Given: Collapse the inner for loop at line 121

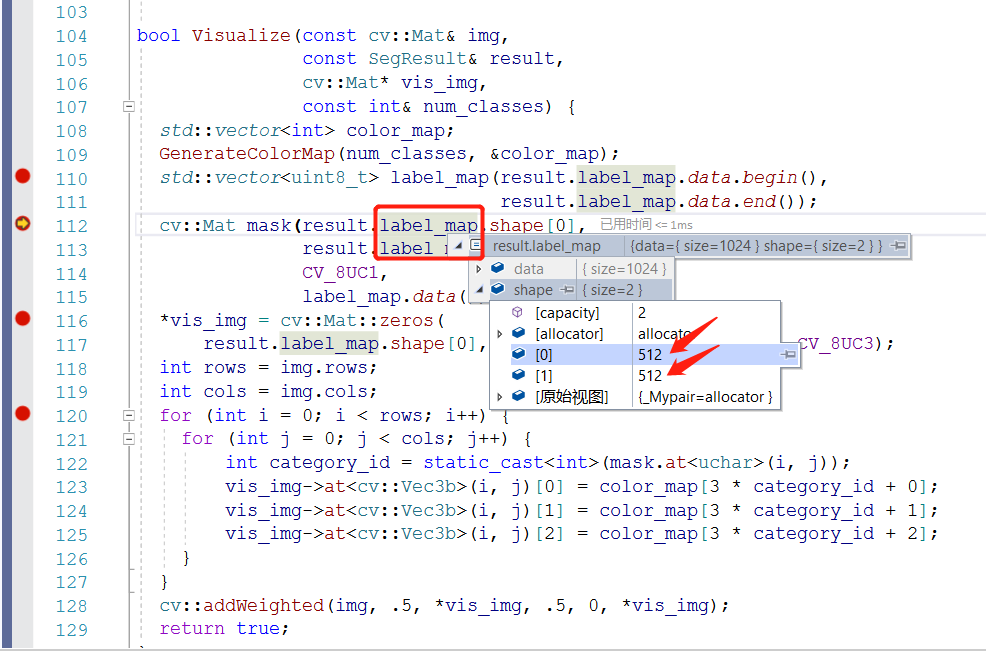Looking at the screenshot, I should click(x=129, y=439).
